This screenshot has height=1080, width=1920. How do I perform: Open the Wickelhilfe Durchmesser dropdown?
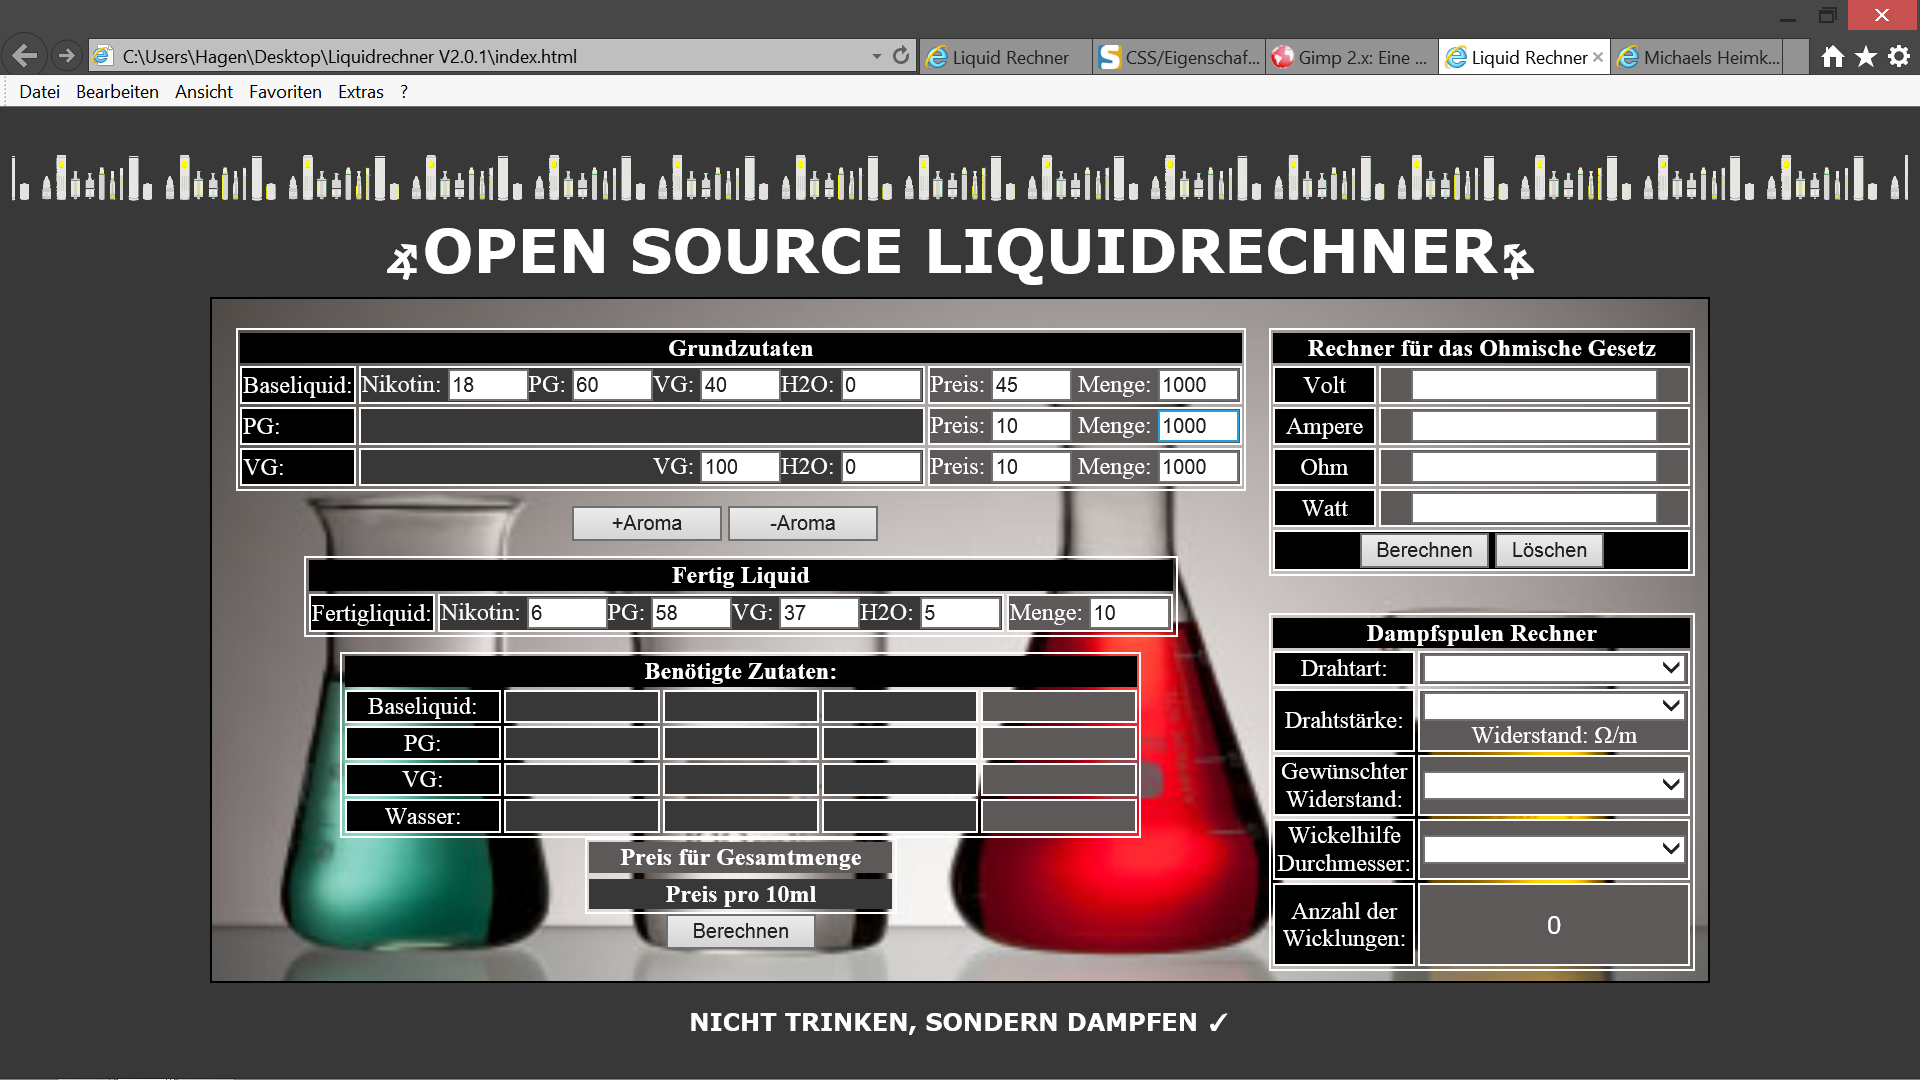click(x=1554, y=849)
